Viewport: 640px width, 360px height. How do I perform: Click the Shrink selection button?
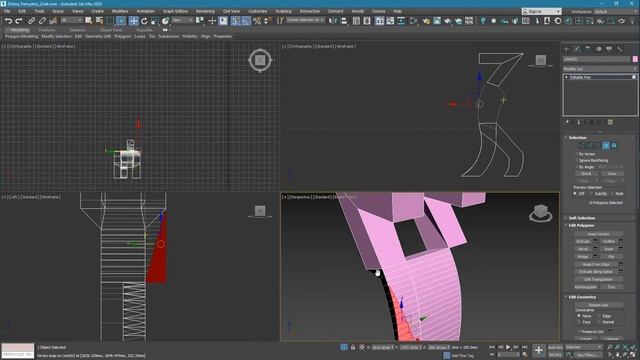point(587,174)
